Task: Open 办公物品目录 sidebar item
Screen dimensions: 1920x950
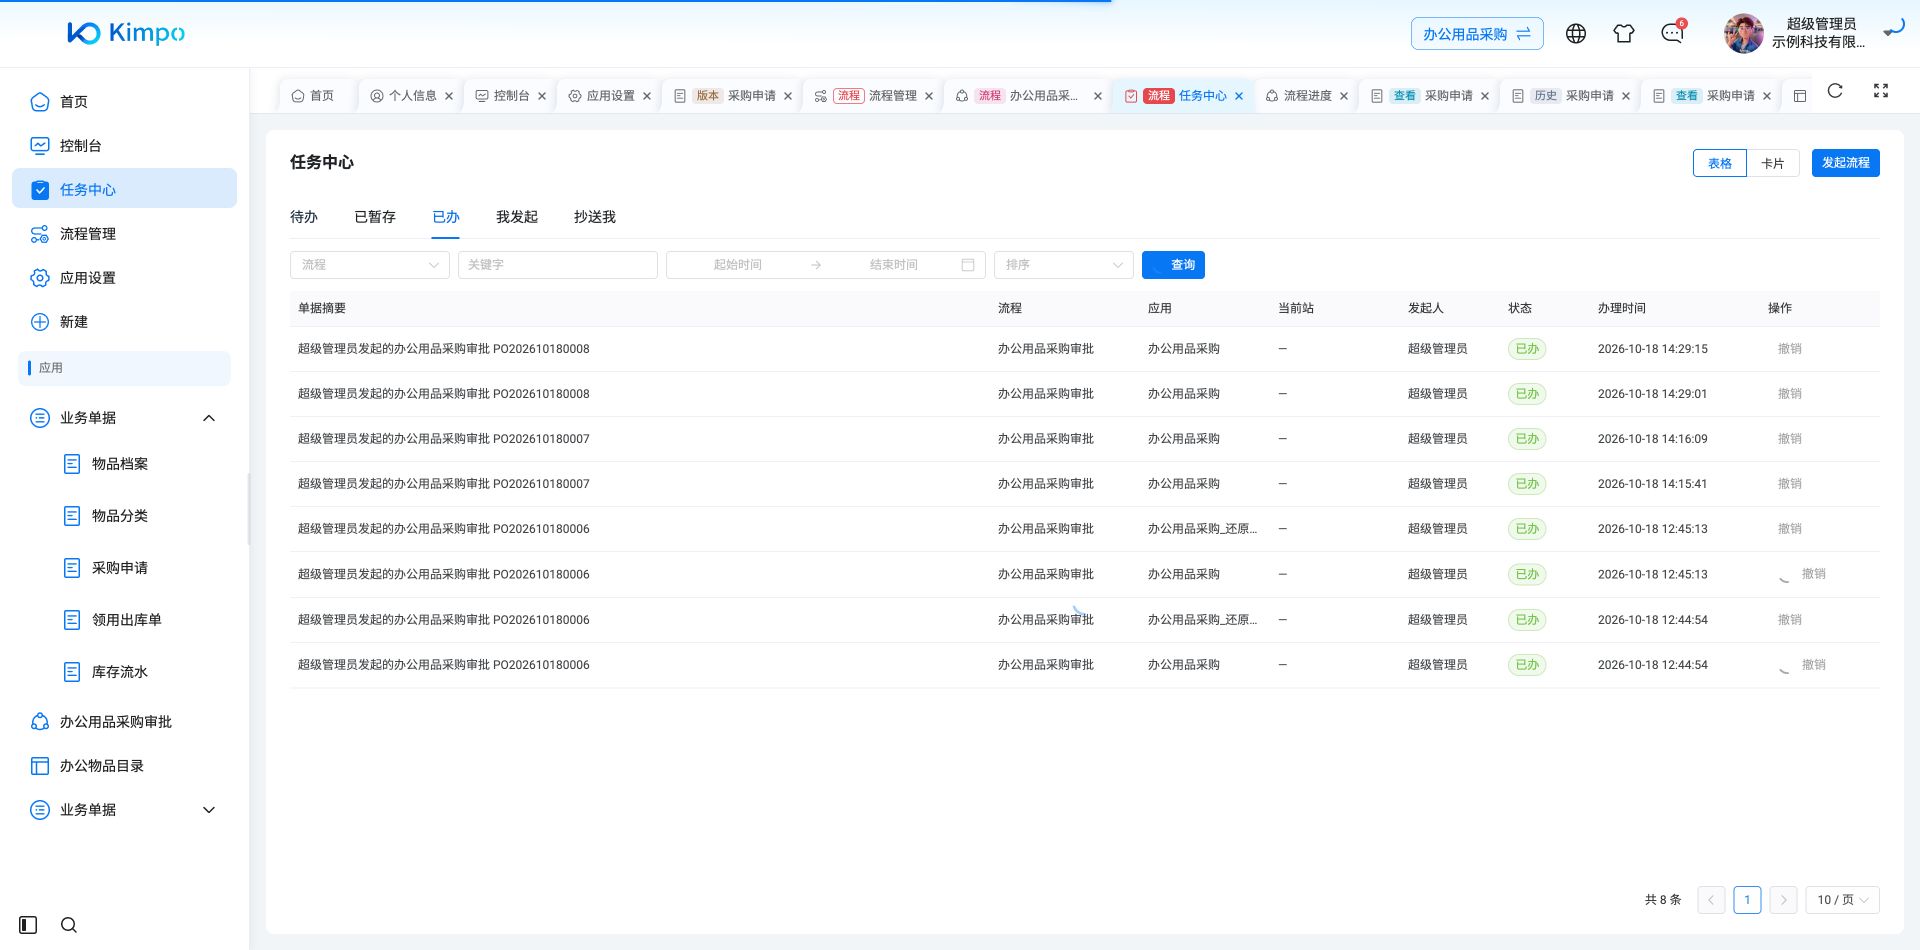Action: tap(124, 766)
